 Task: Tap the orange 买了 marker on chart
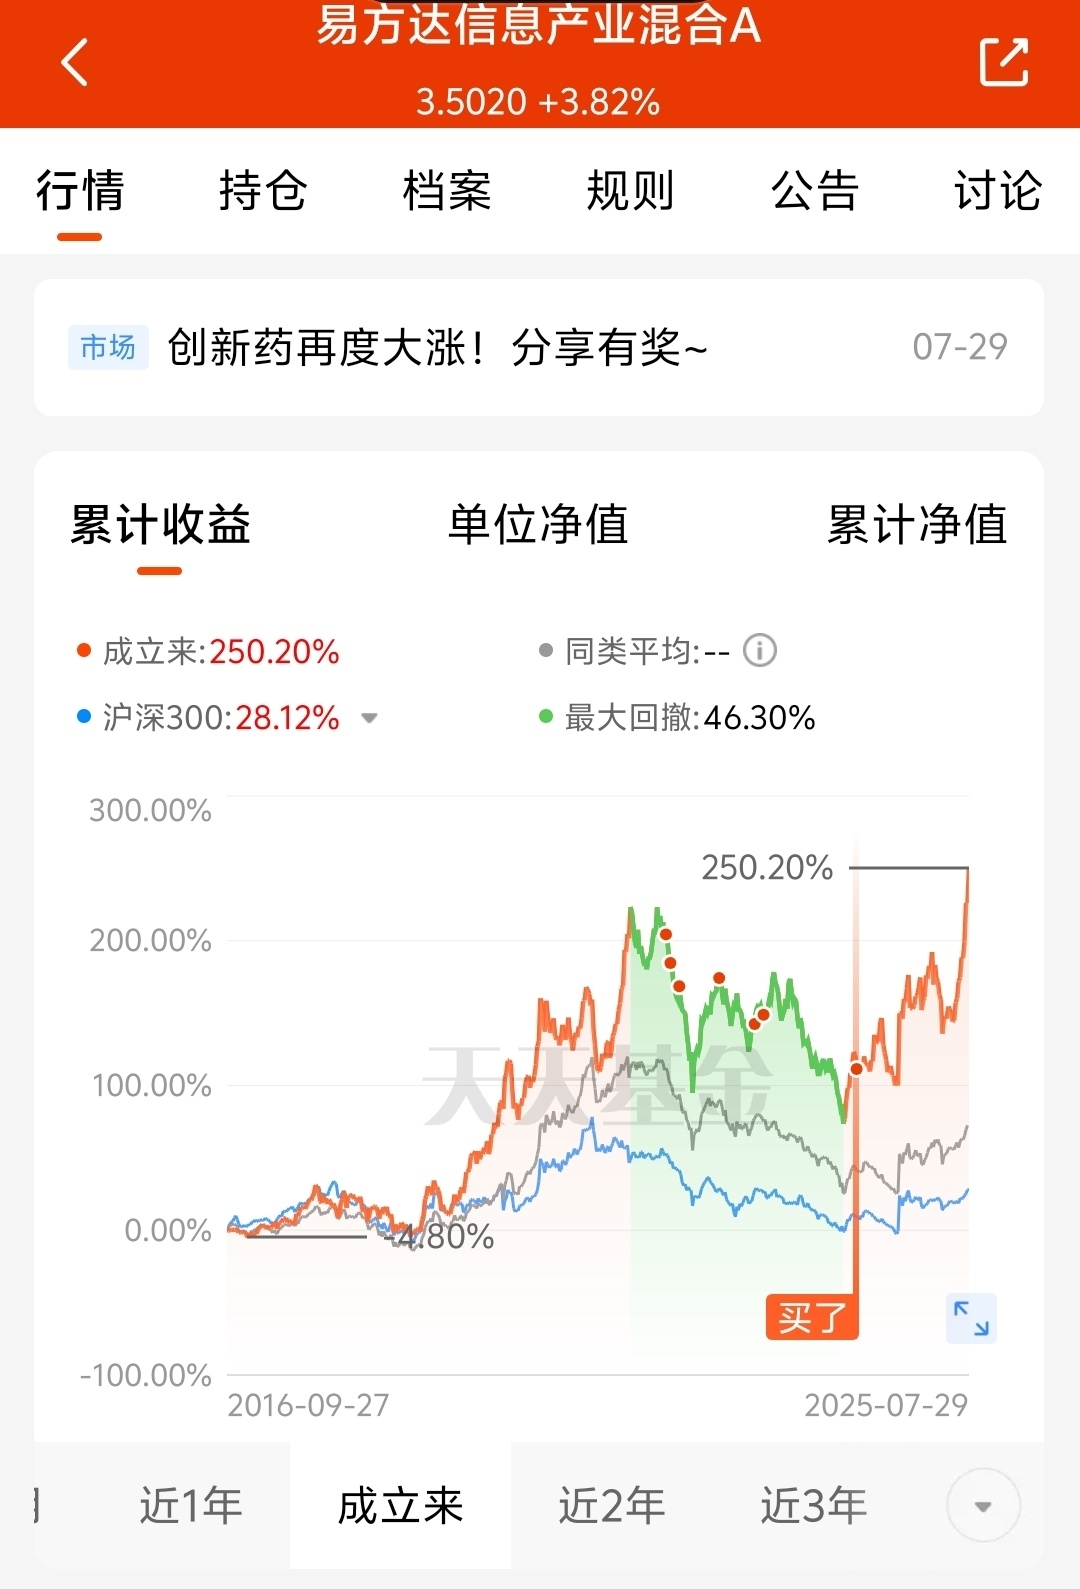pos(812,1317)
